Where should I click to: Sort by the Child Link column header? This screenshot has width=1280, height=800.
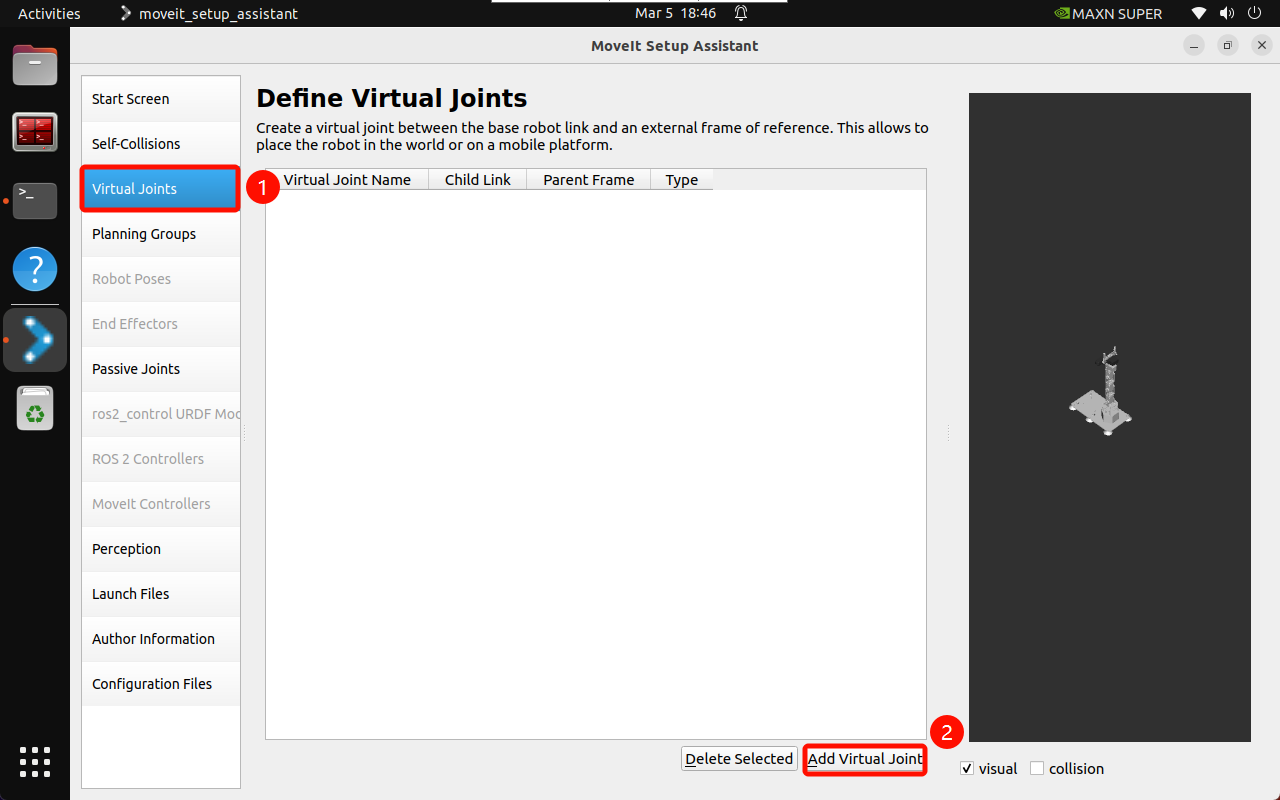point(478,180)
